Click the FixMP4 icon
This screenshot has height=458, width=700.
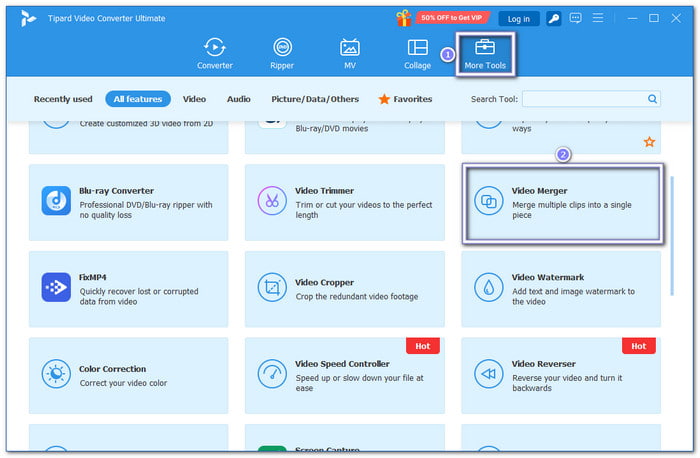pos(56,287)
